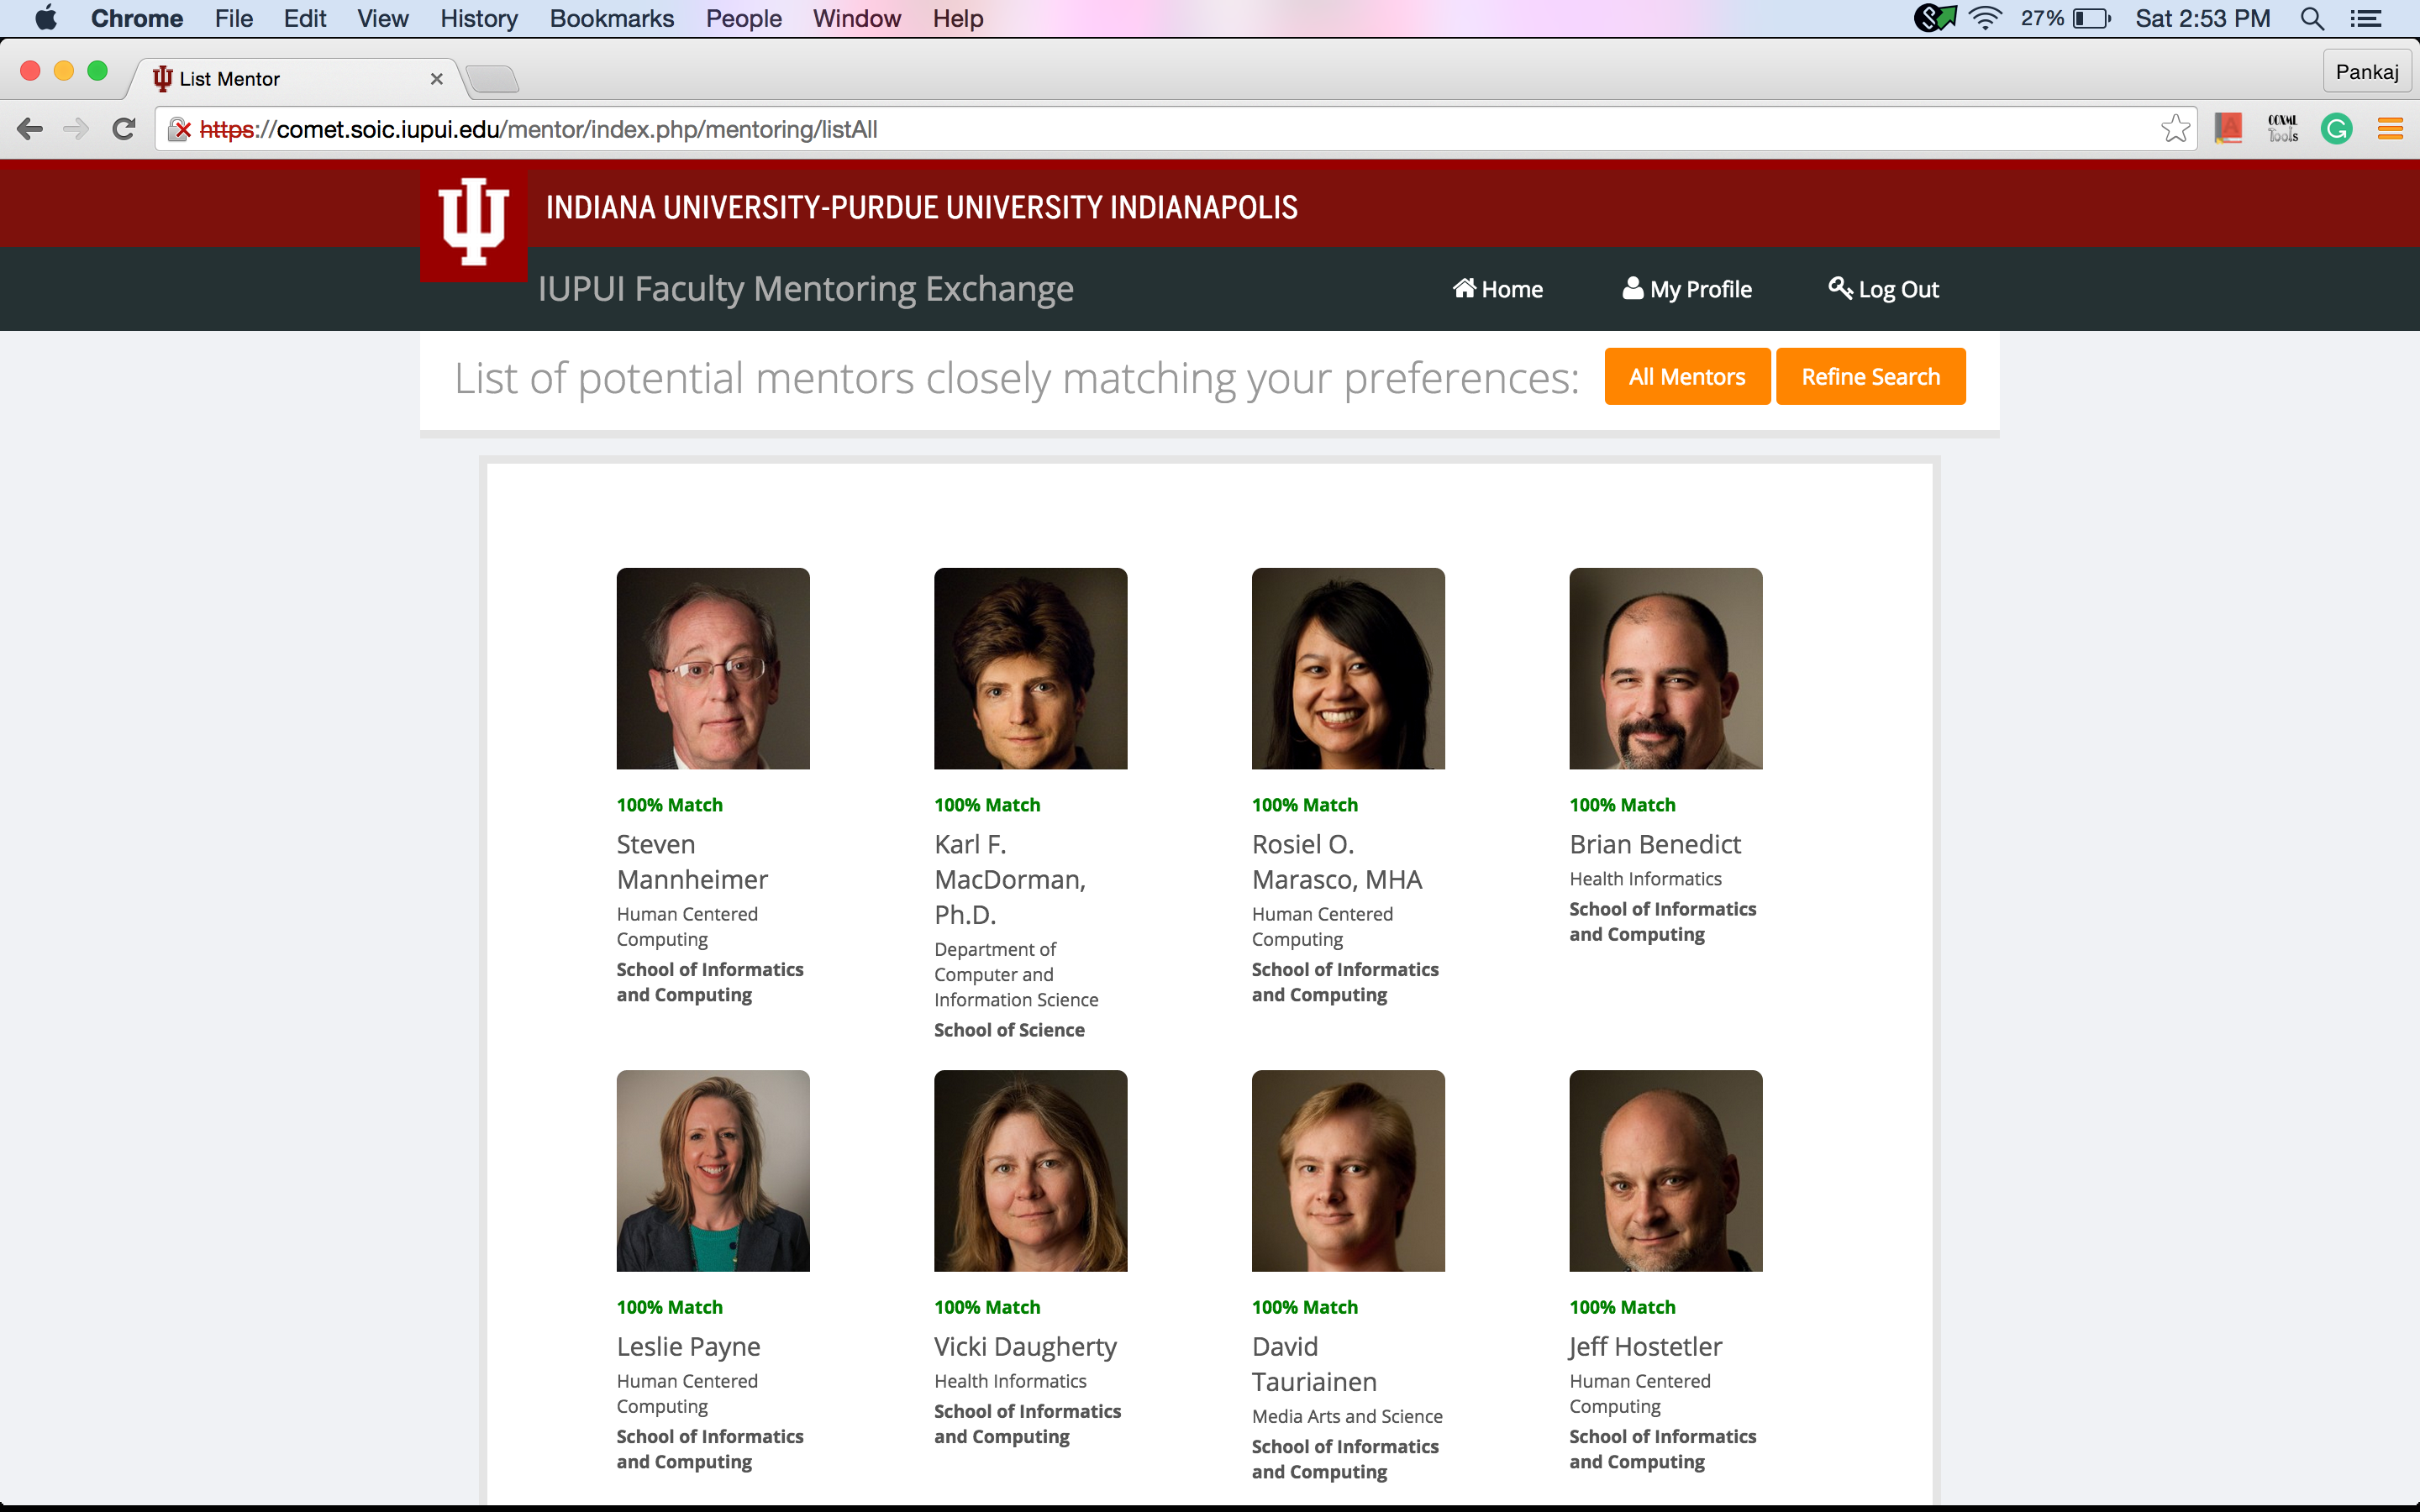This screenshot has height=1512, width=2420.
Task: Click the IU trident logo
Action: point(473,222)
